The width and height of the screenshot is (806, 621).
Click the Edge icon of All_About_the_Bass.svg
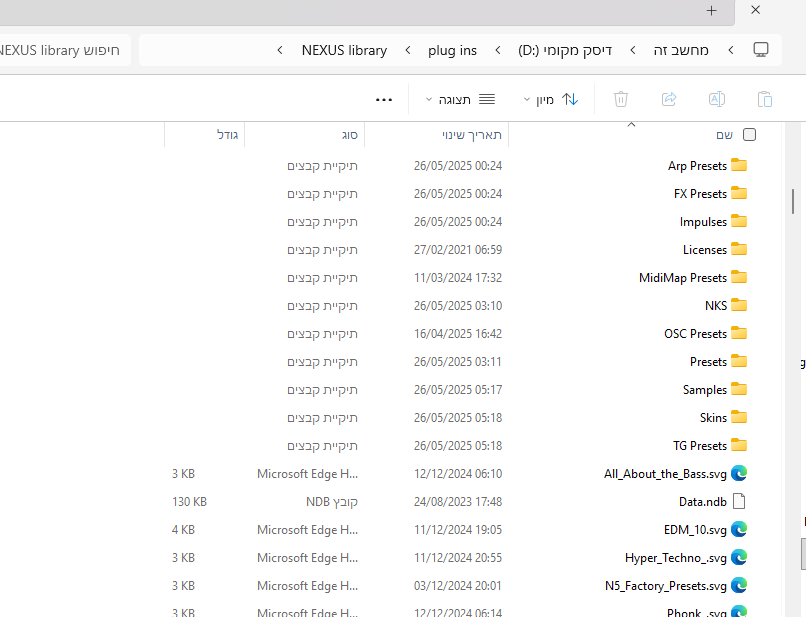tap(739, 473)
